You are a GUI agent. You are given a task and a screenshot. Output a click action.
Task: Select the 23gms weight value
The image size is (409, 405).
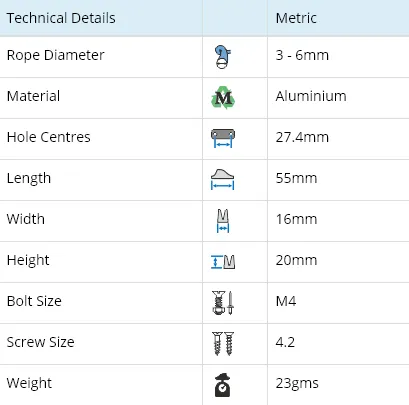297,384
